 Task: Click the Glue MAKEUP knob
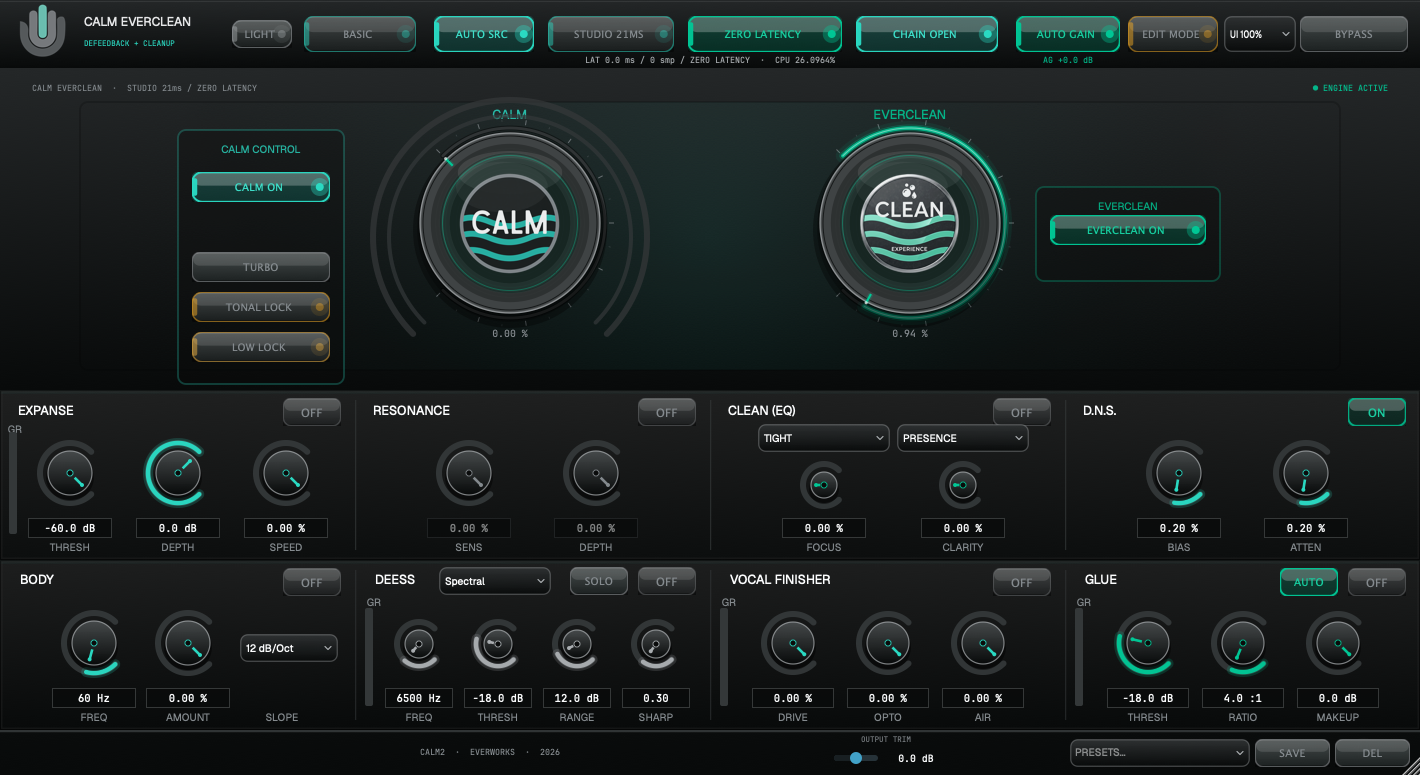(x=1337, y=644)
